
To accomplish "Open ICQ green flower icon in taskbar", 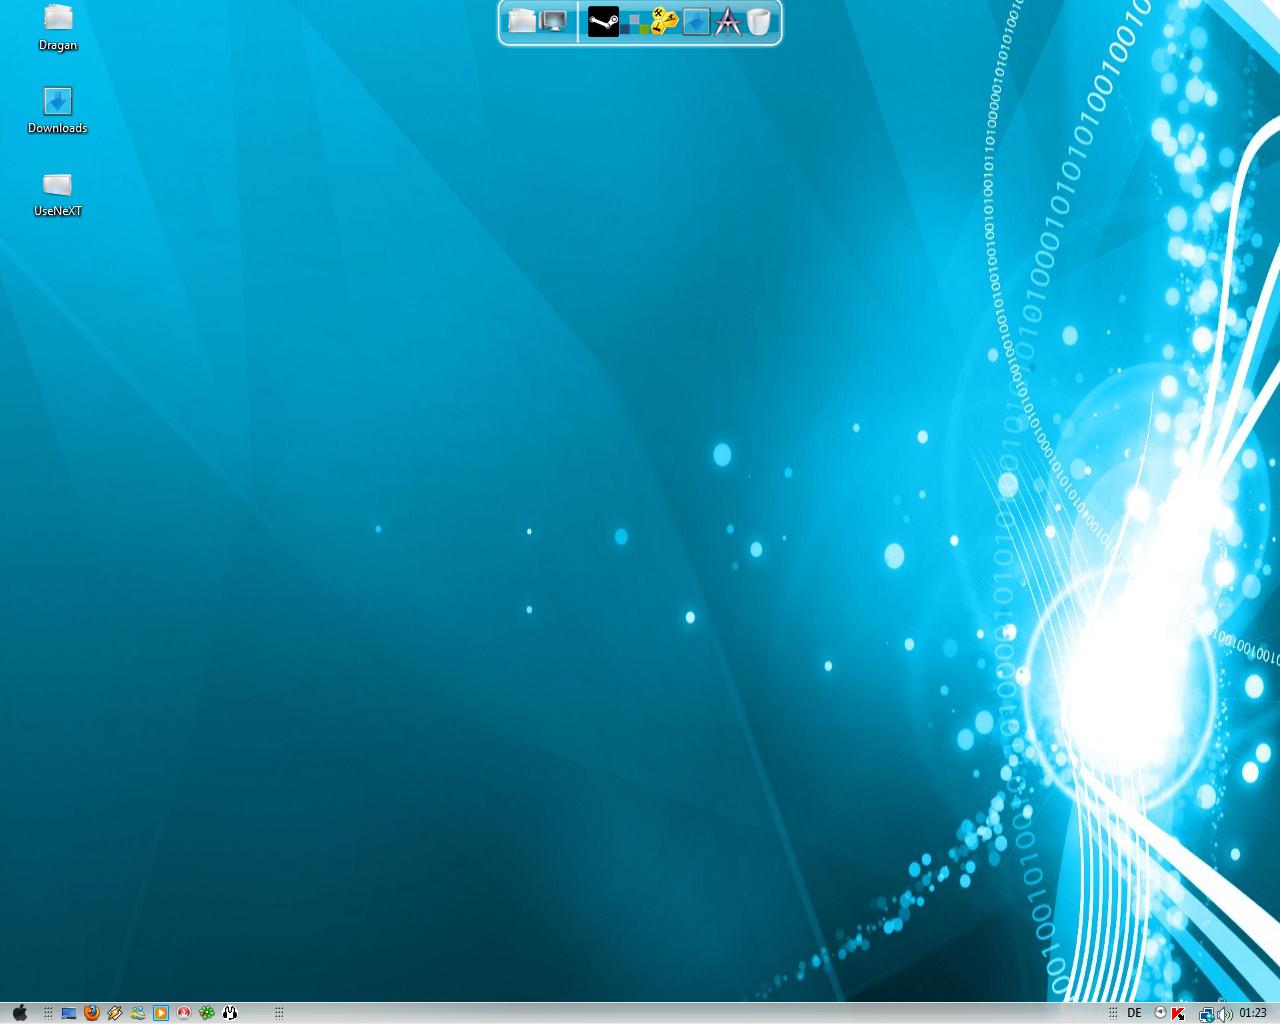I will coord(207,1013).
